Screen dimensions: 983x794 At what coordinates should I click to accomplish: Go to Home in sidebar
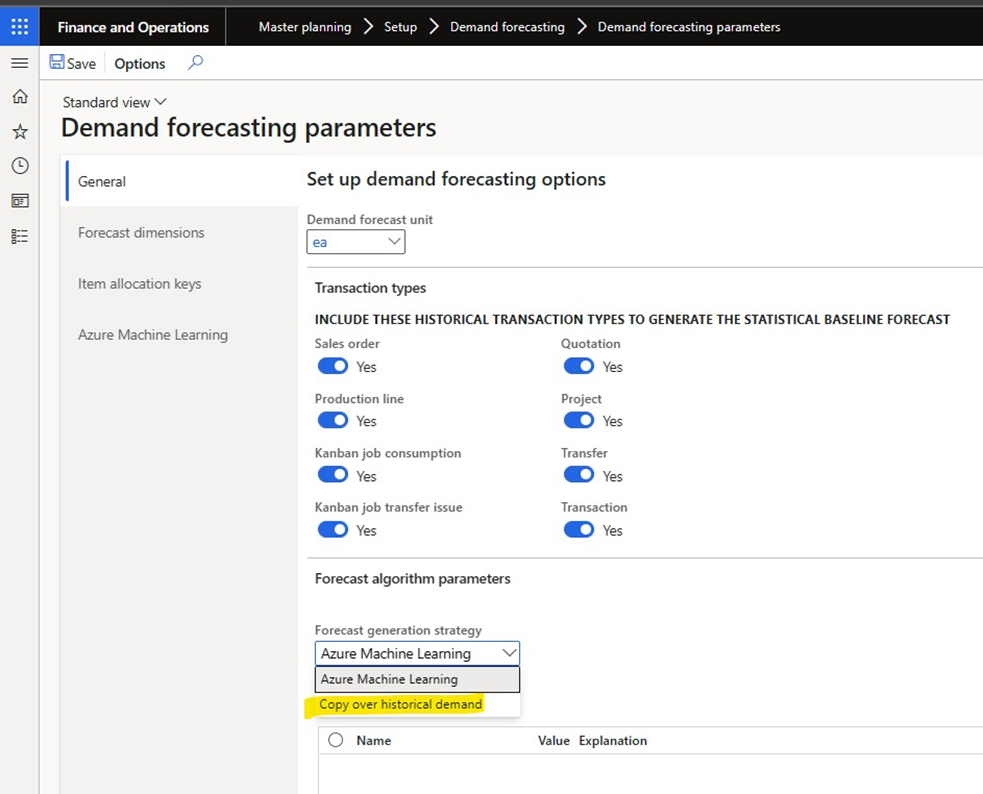(20, 96)
